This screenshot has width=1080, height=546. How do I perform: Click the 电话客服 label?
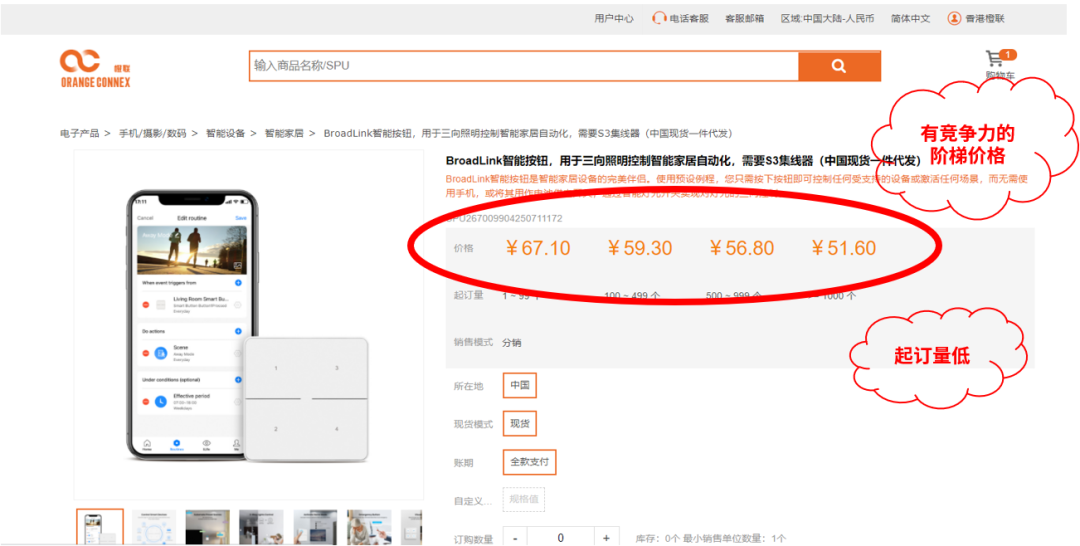click(x=689, y=19)
